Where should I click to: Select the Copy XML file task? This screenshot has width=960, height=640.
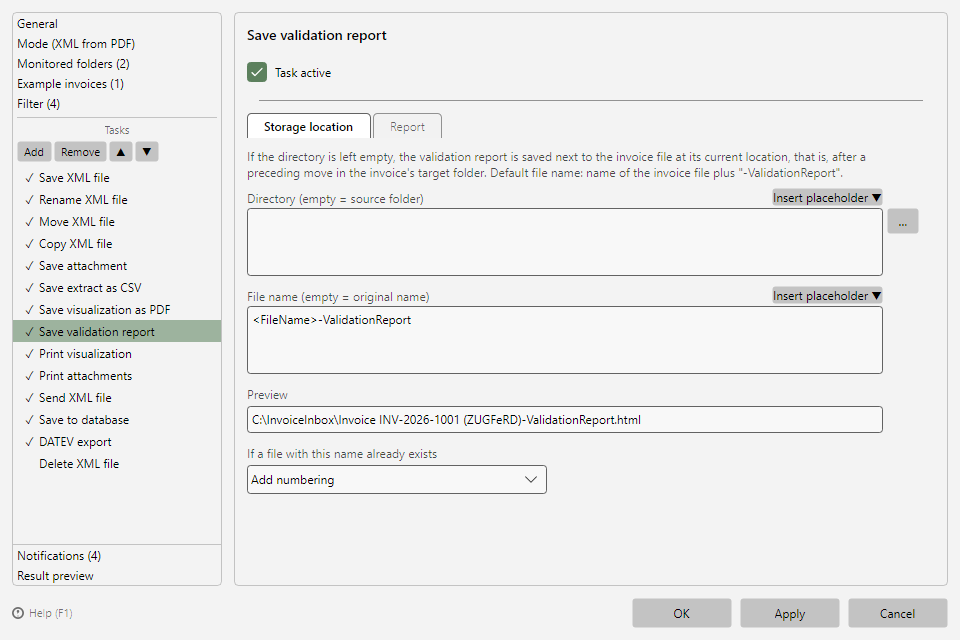[x=116, y=244]
